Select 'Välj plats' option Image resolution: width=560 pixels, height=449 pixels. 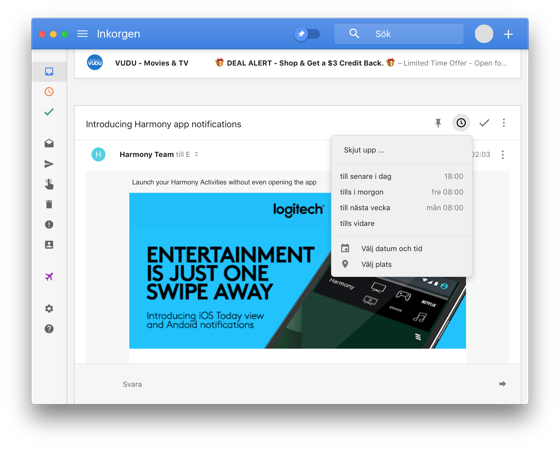401,264
